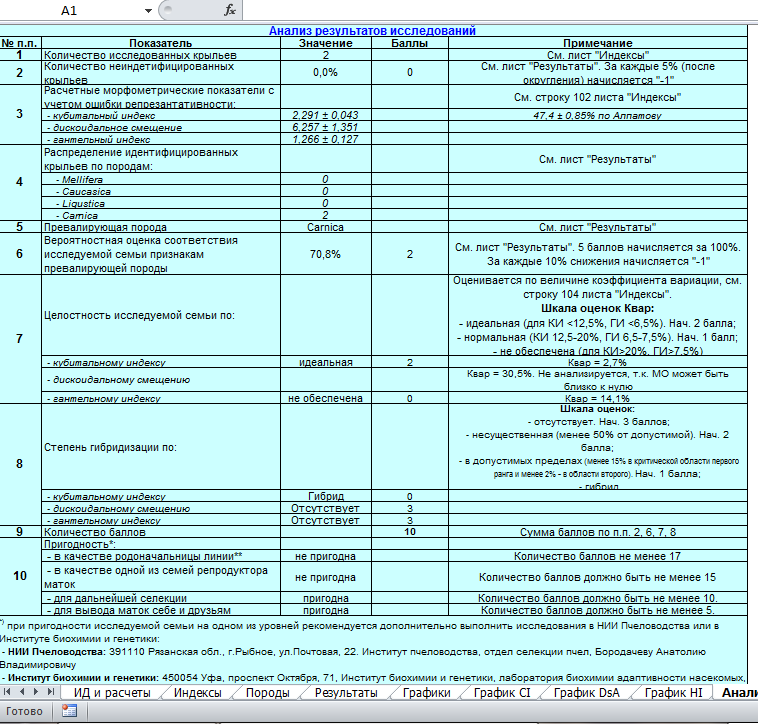Viewport: 758px width, 724px height.
Task: Open the График CI sheet tab
Action: [502, 692]
